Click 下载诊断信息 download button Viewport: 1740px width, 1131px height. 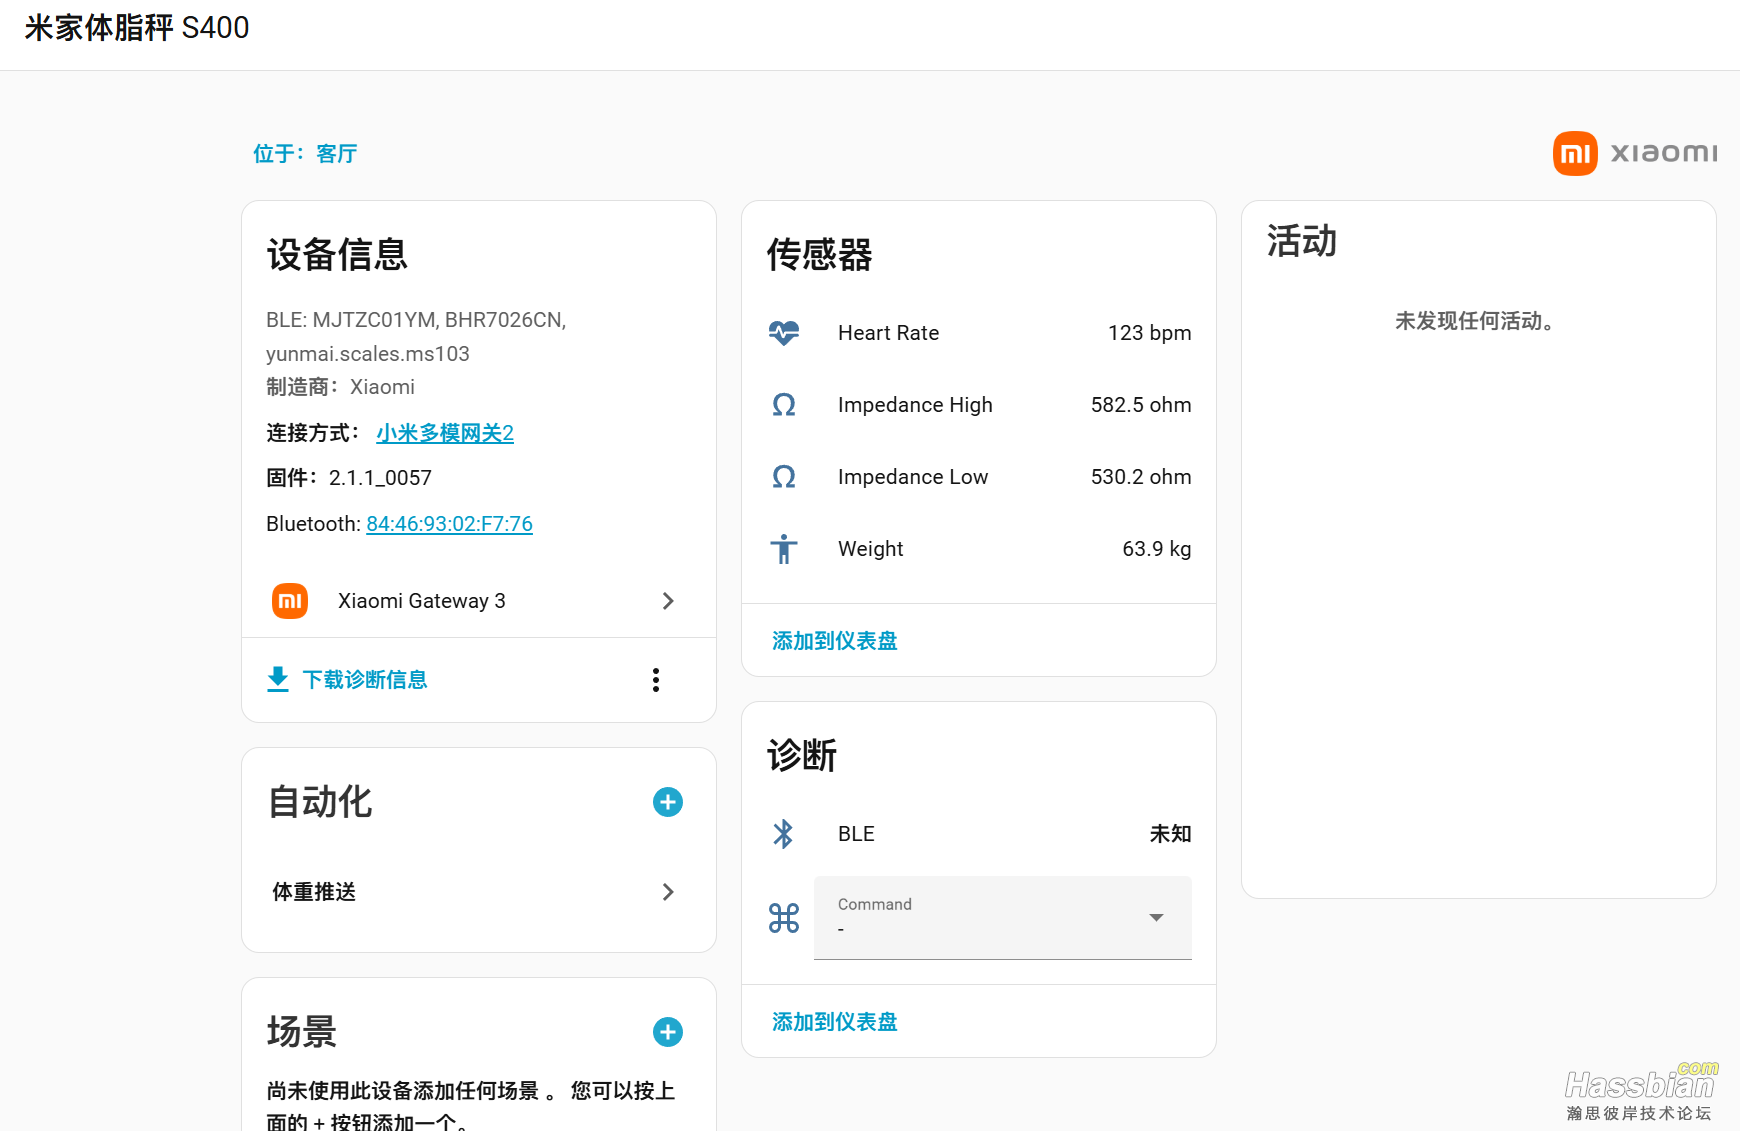click(x=348, y=680)
